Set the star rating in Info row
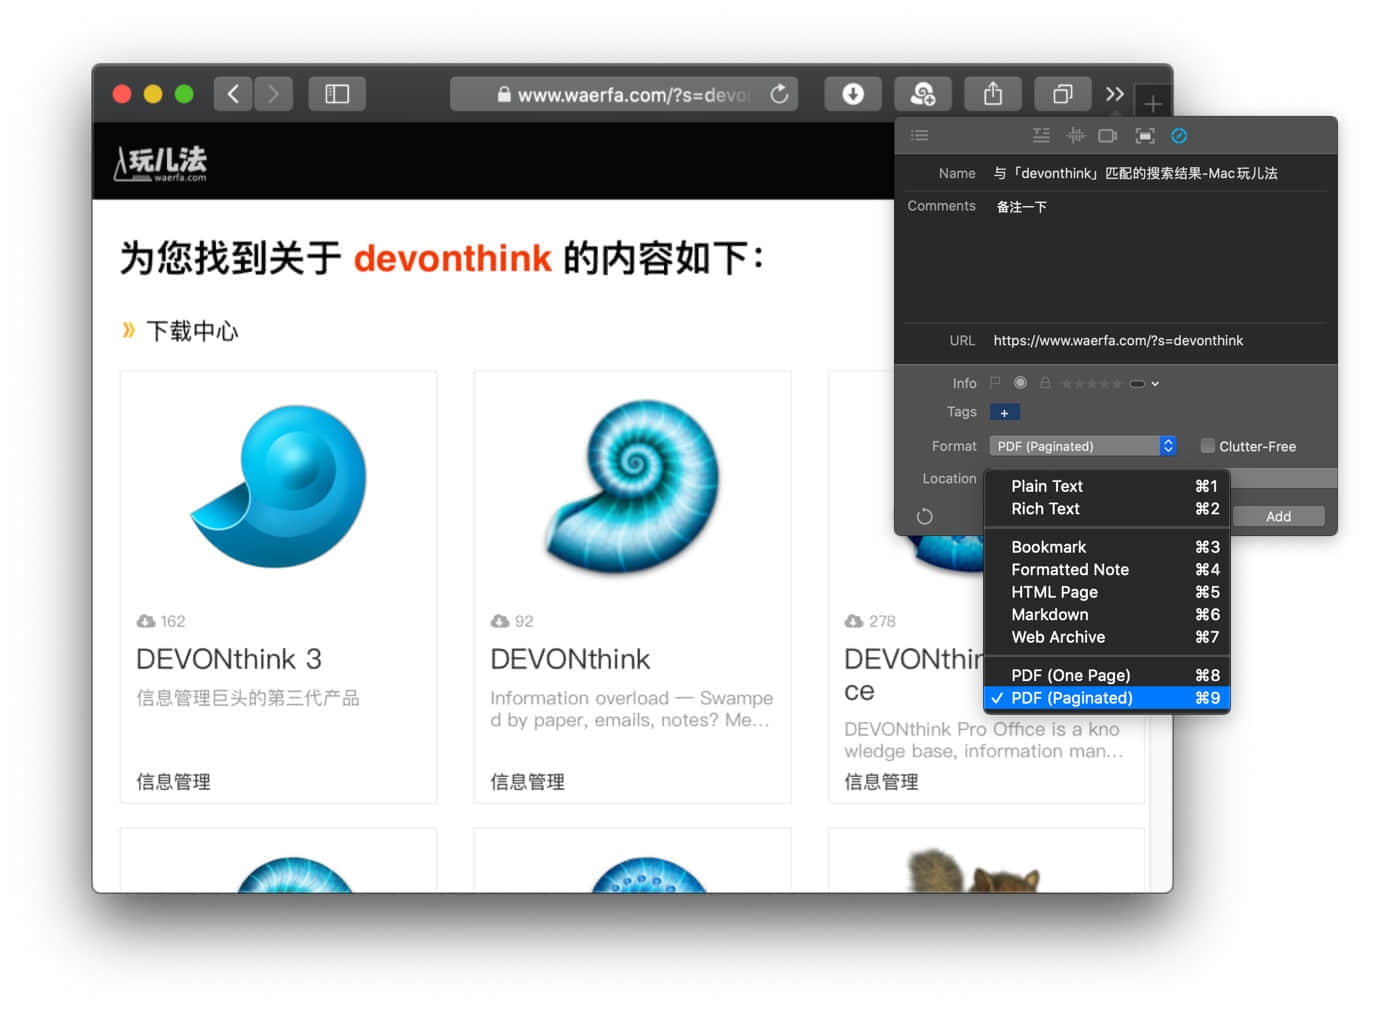Screen dimensions: 1394x1012 [1091, 384]
